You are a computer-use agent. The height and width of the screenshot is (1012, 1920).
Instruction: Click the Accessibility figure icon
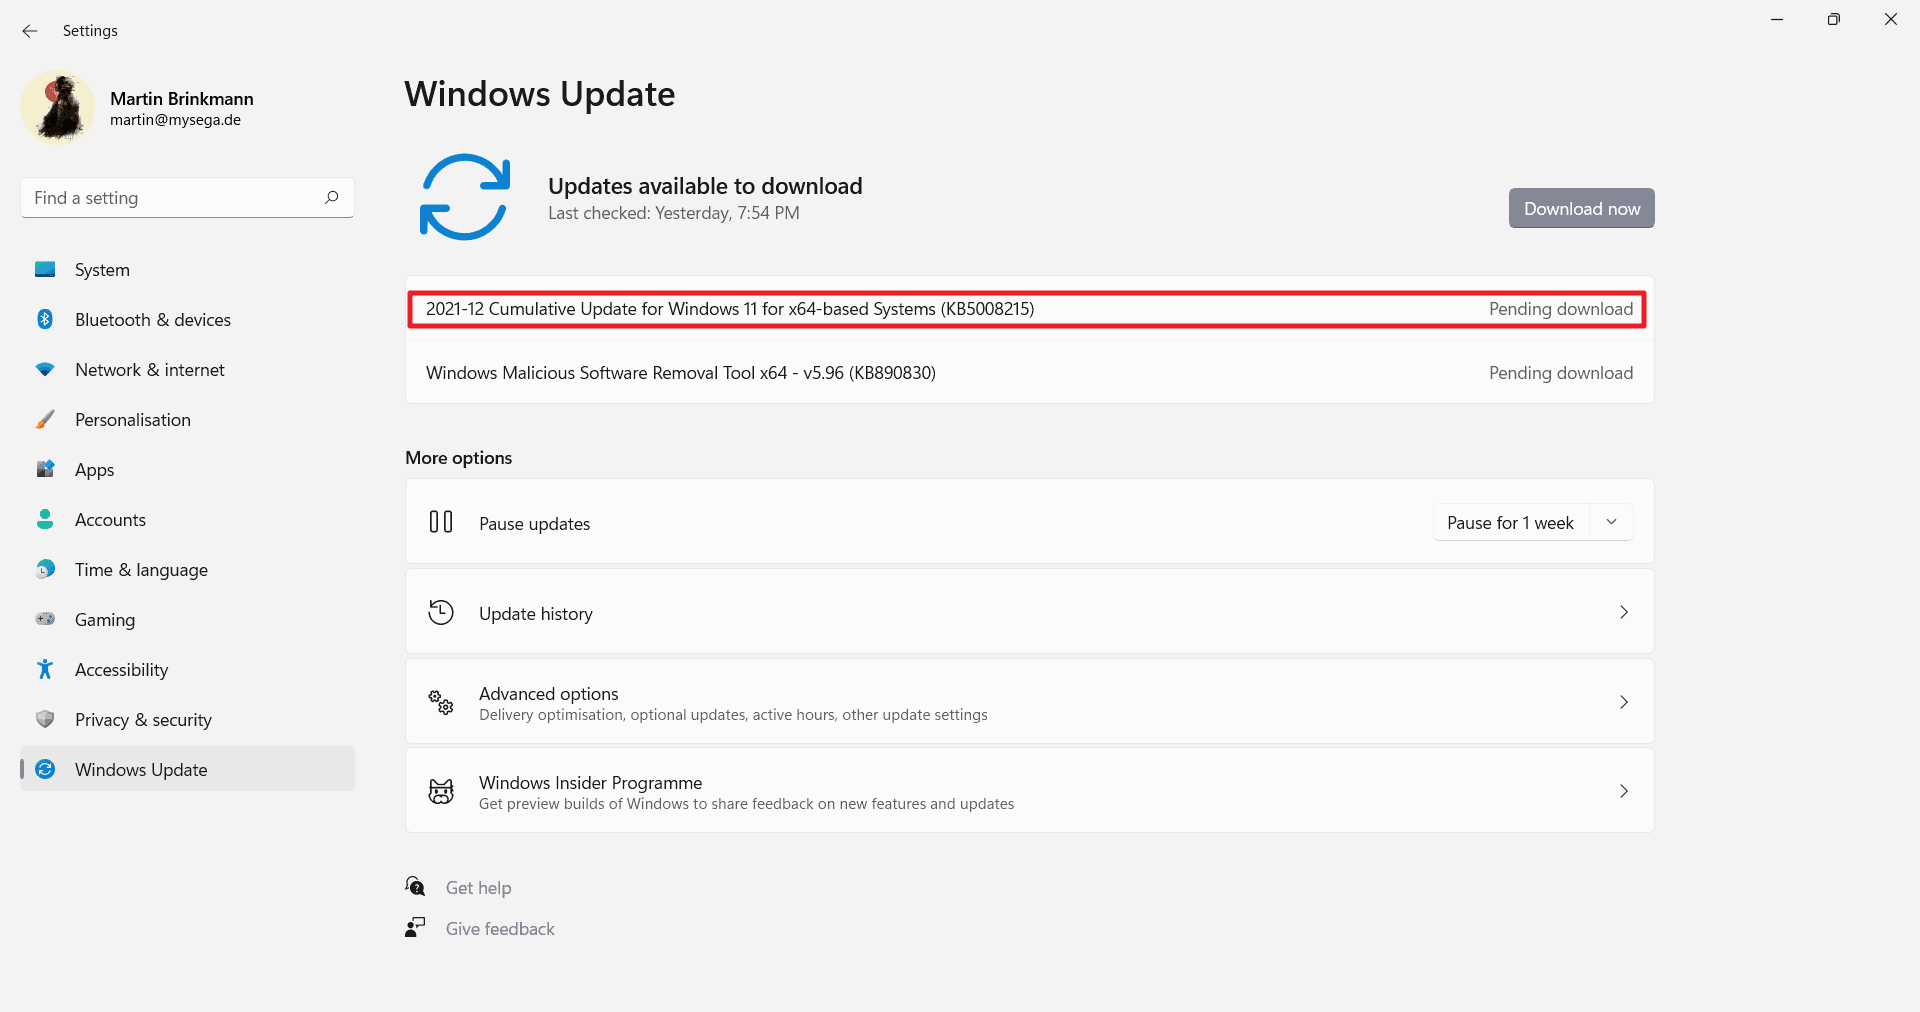click(x=45, y=669)
